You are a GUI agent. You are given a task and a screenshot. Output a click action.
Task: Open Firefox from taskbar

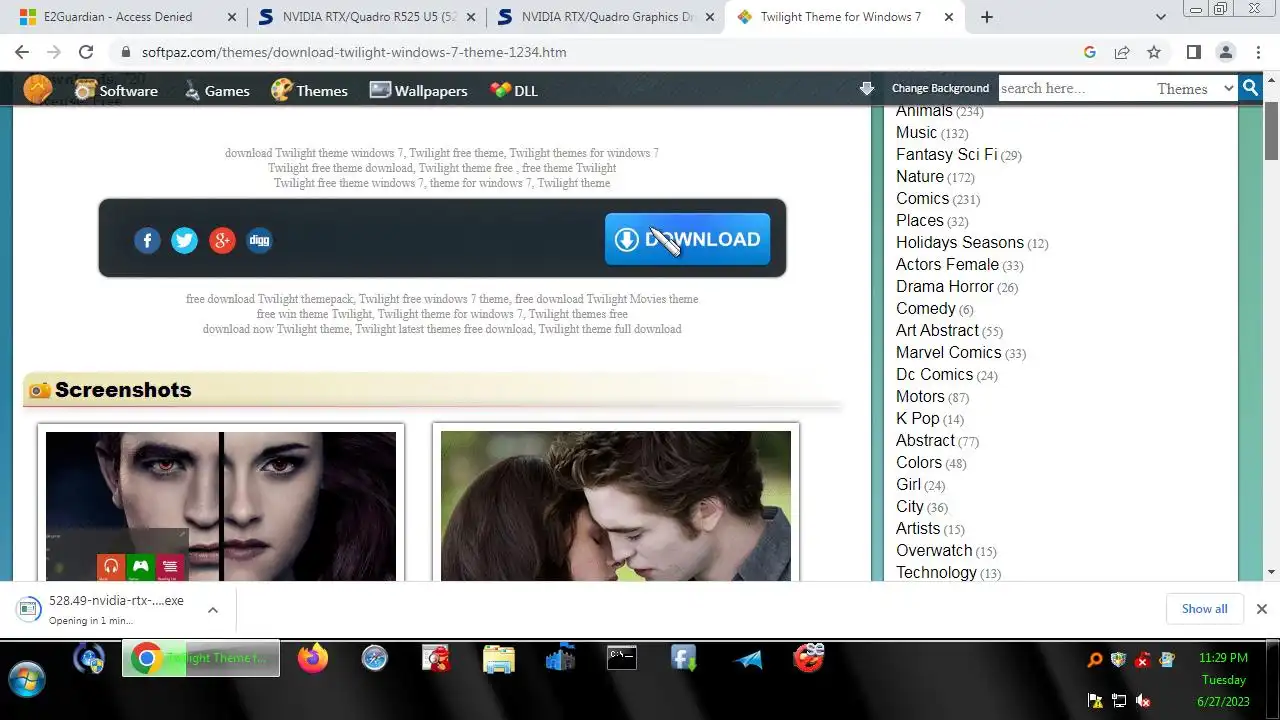(313, 658)
